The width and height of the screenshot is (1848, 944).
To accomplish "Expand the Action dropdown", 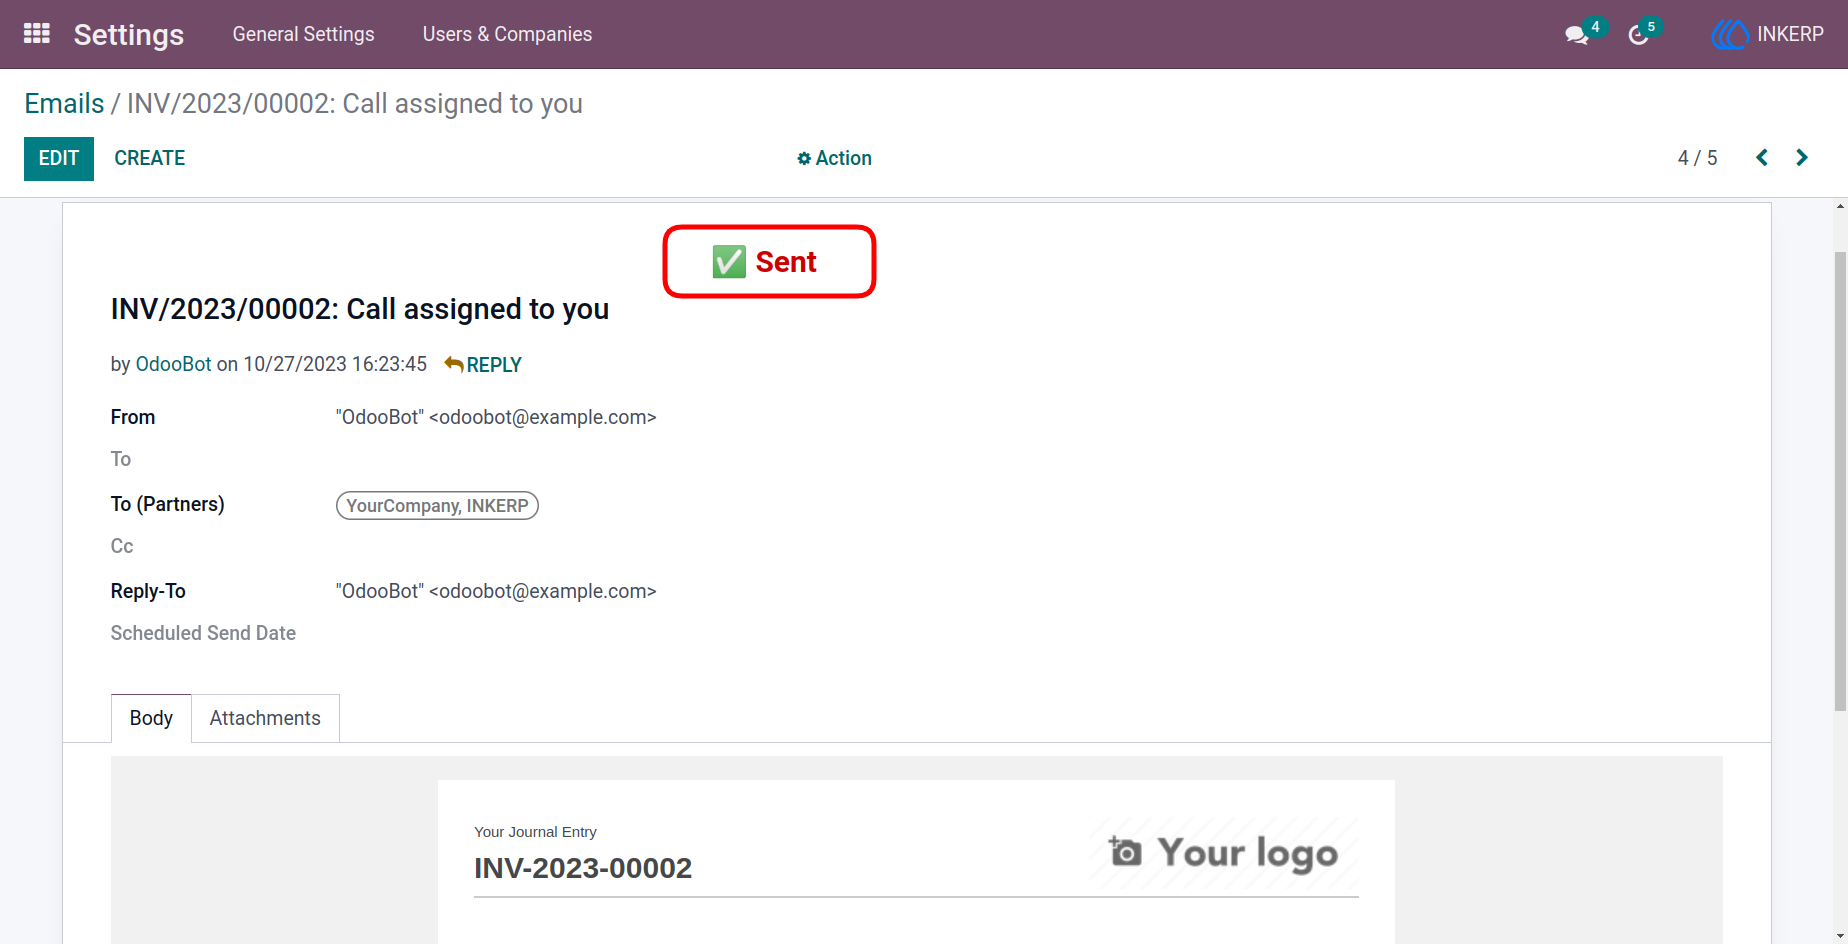I will (x=834, y=158).
